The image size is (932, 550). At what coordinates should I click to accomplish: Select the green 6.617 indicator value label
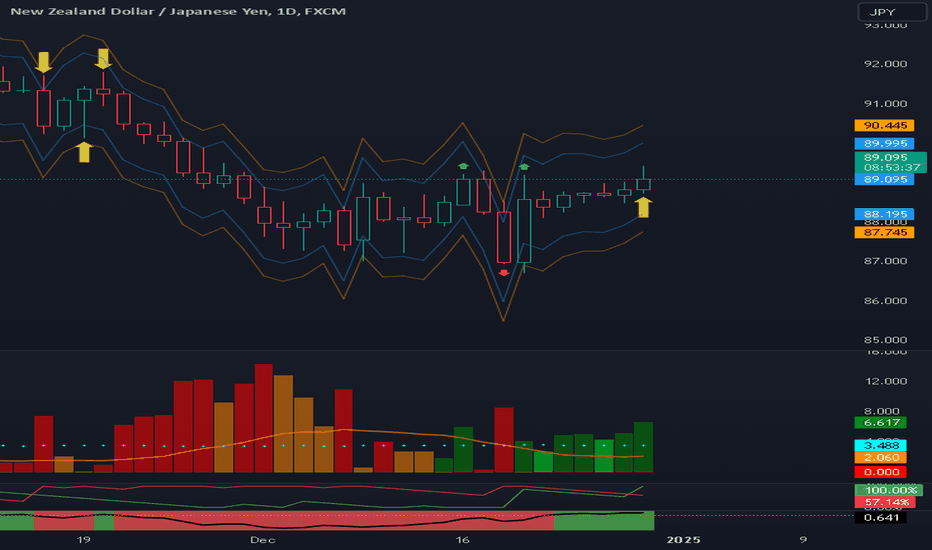point(880,423)
